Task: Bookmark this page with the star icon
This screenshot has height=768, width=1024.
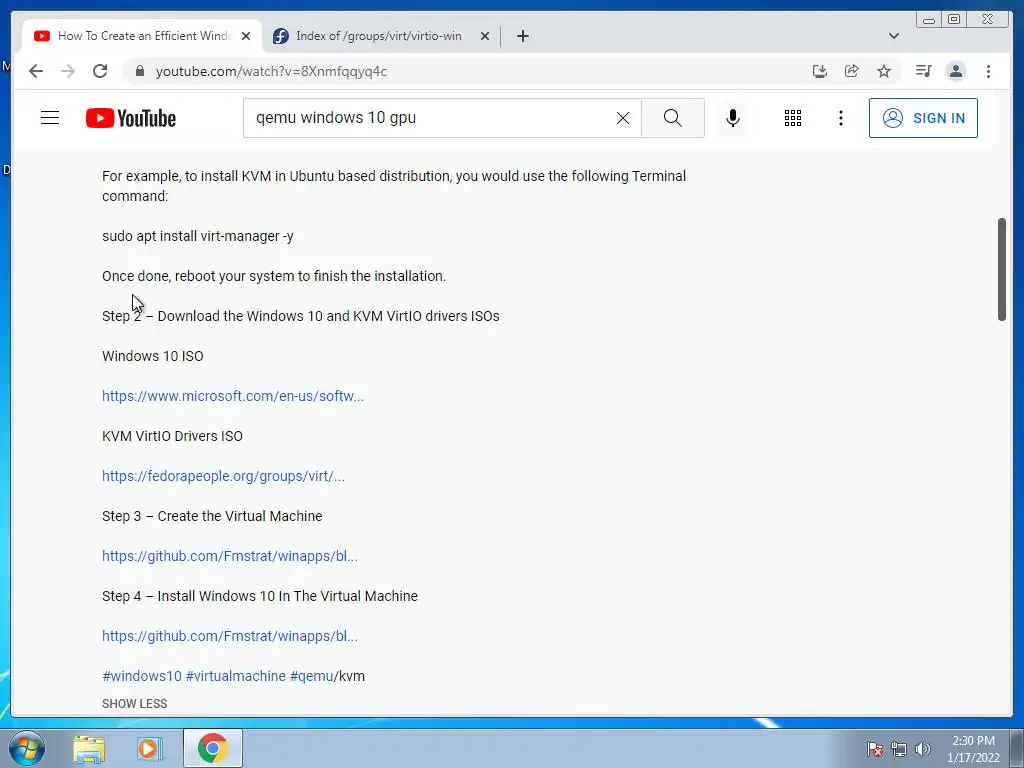Action: tap(884, 71)
